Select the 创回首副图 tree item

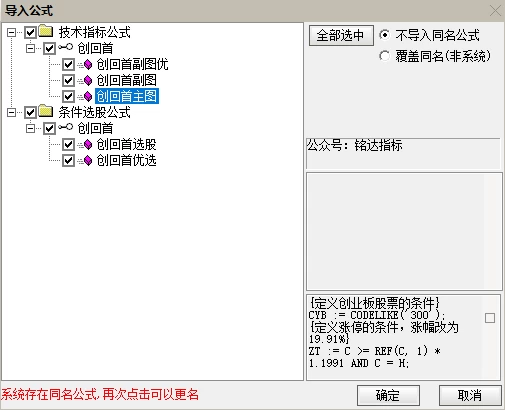coord(126,80)
